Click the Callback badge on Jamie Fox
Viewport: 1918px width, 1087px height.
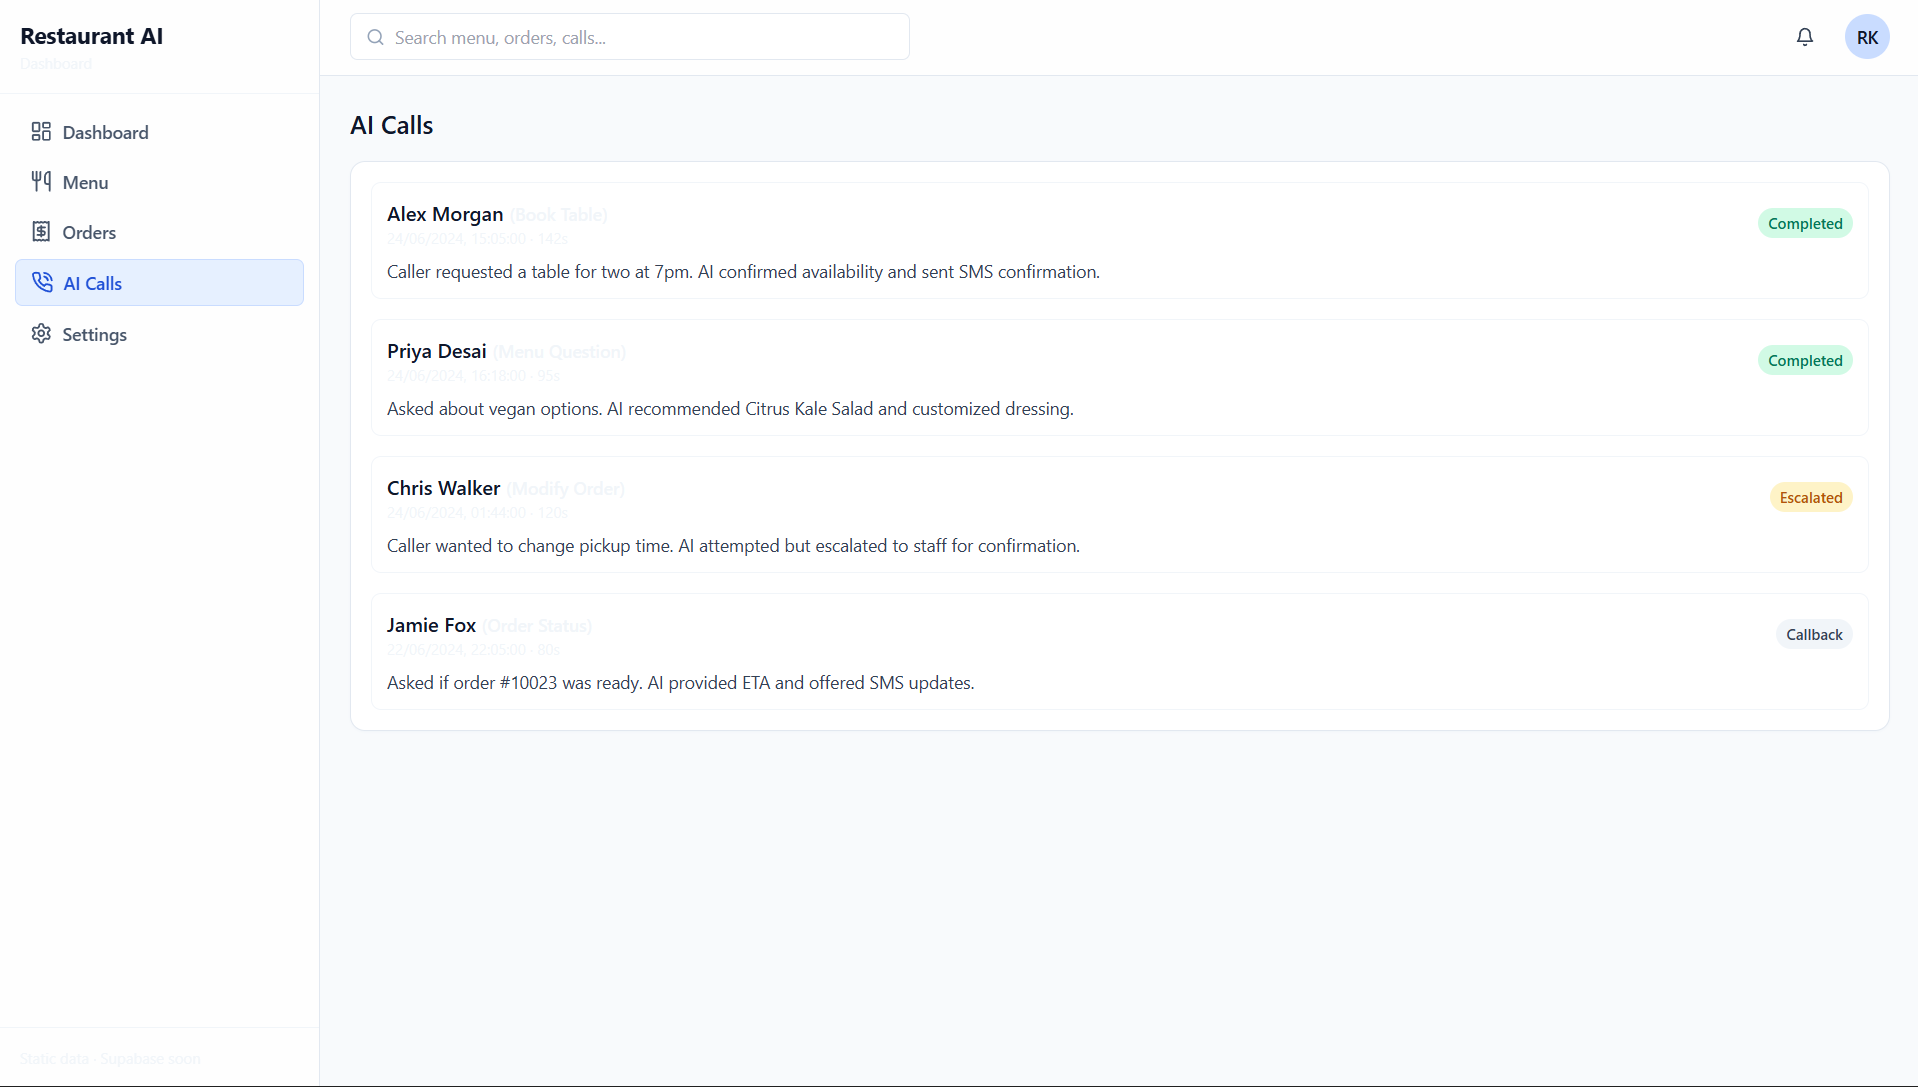1814,635
